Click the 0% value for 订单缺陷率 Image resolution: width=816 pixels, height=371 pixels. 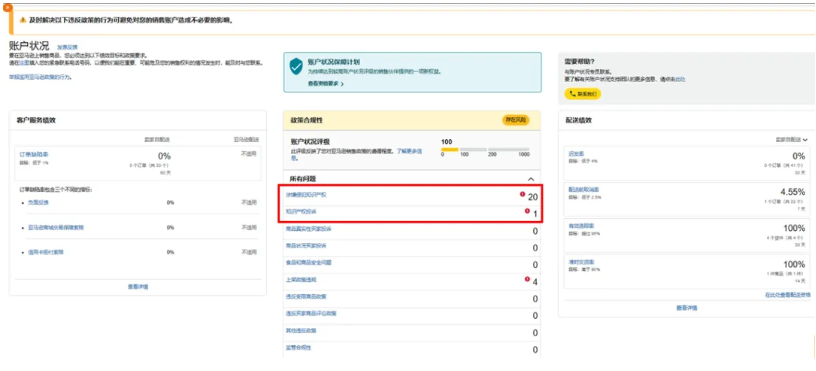pos(164,156)
